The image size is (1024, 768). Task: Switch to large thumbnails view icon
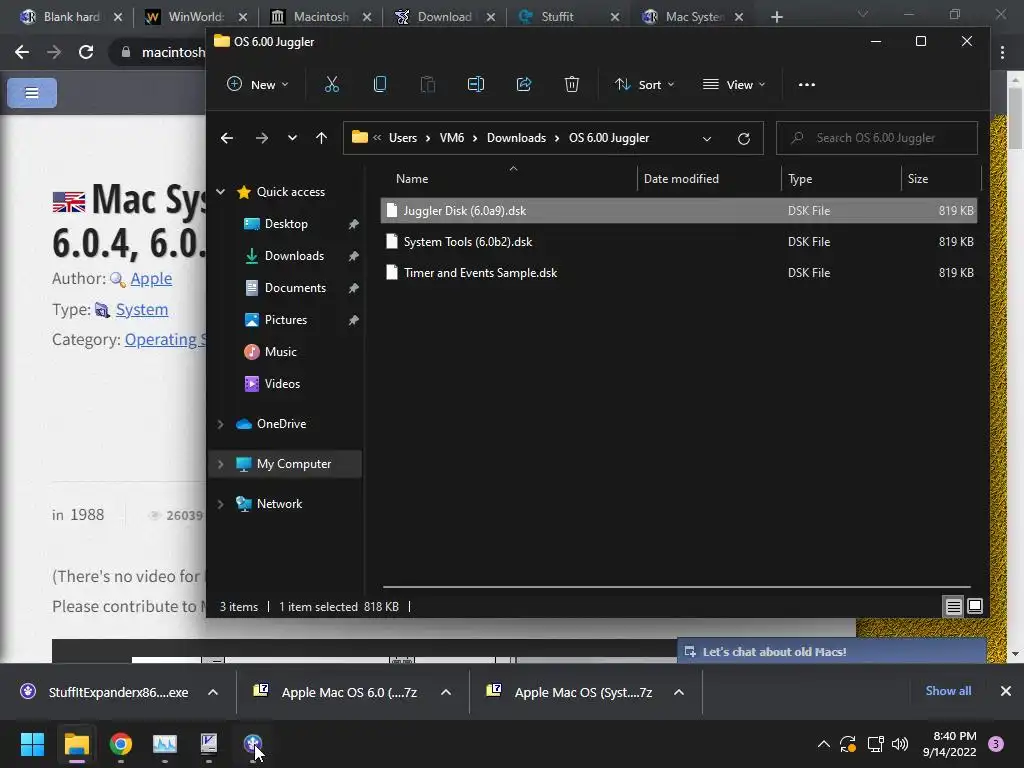pyautogui.click(x=974, y=607)
